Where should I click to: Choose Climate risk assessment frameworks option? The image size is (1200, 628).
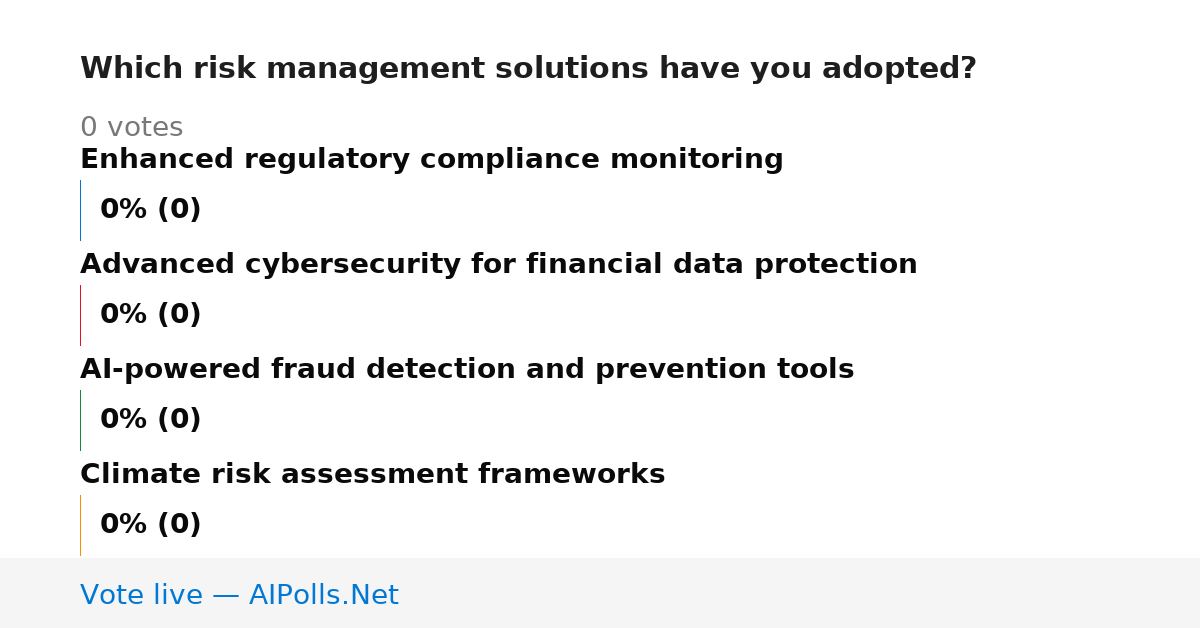click(x=373, y=475)
